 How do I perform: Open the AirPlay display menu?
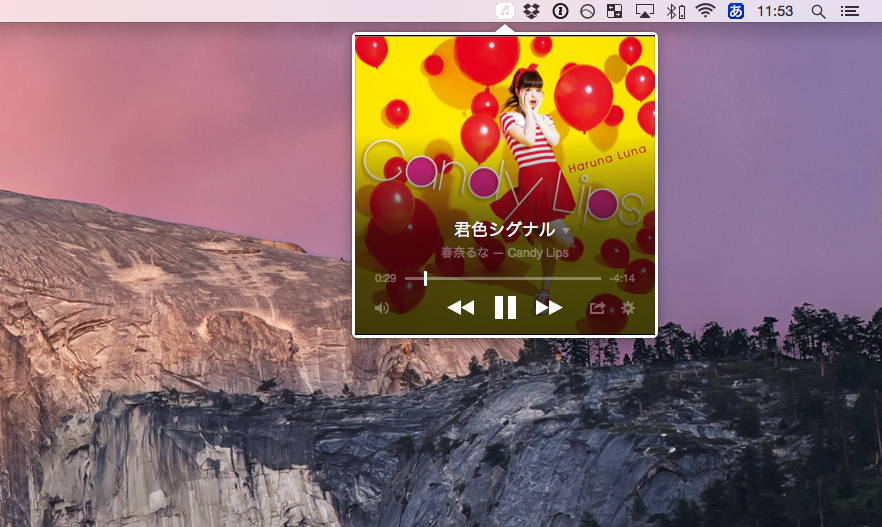click(645, 11)
